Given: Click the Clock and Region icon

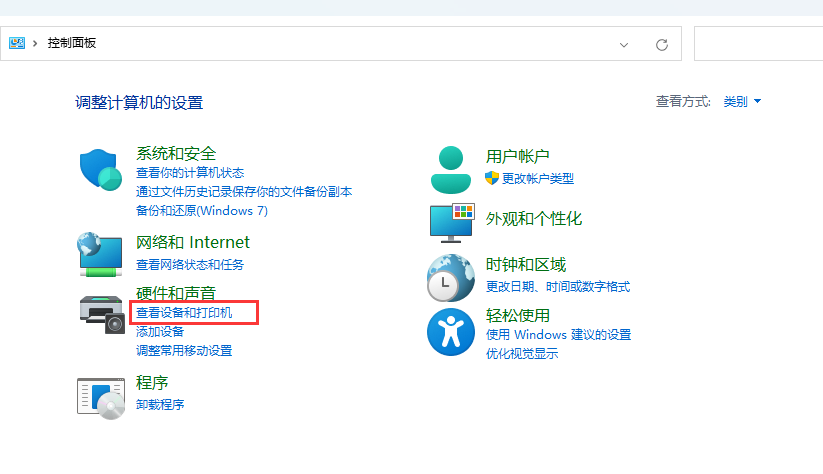Looking at the screenshot, I should [x=451, y=277].
